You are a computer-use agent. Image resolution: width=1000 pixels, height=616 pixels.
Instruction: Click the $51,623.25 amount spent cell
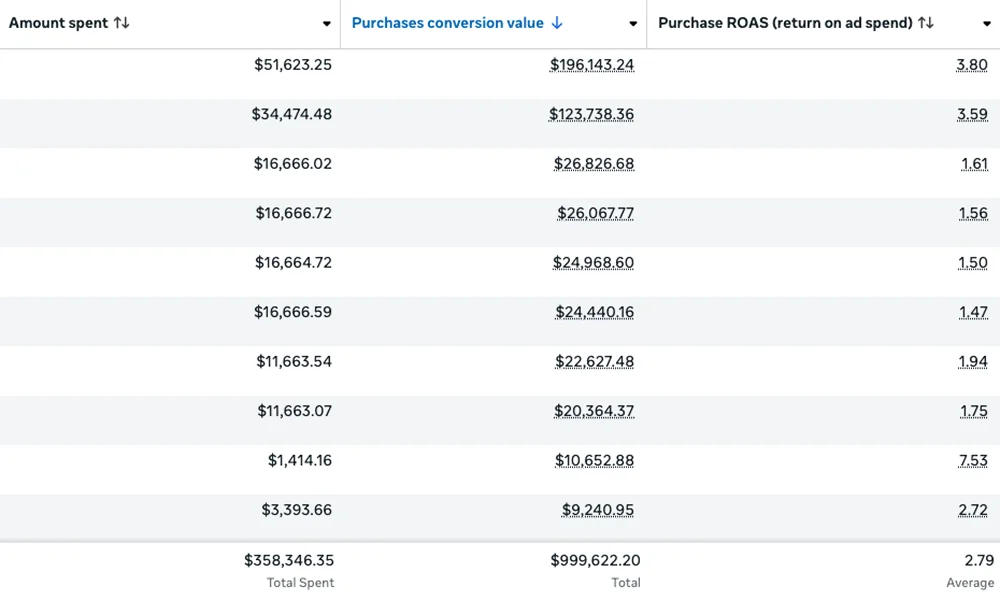(x=292, y=65)
